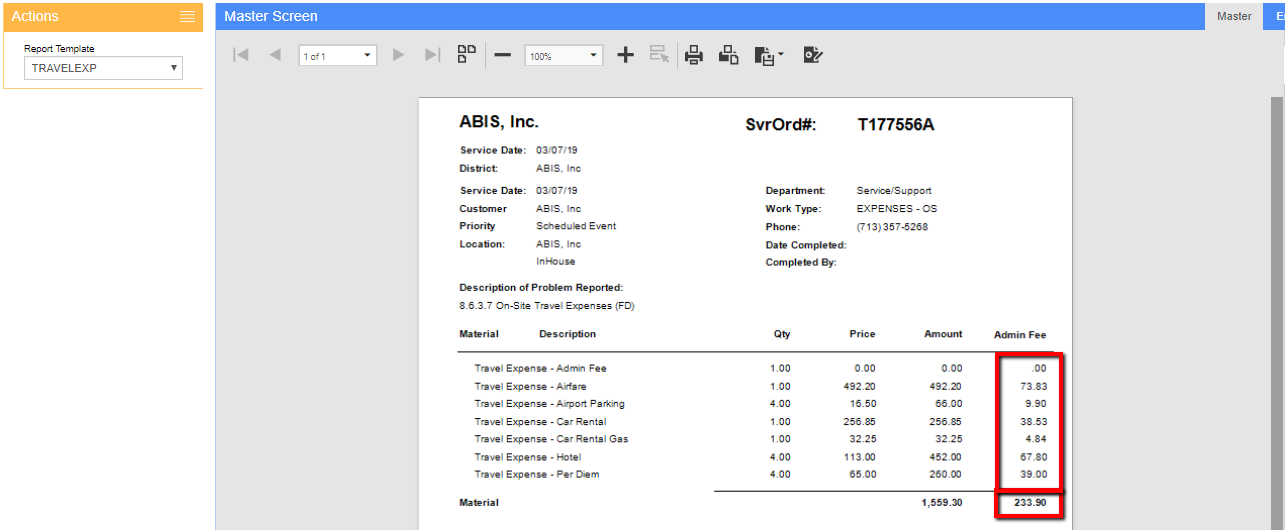The width and height of the screenshot is (1285, 530).
Task: Zoom out with the minus icon
Action: [503, 56]
